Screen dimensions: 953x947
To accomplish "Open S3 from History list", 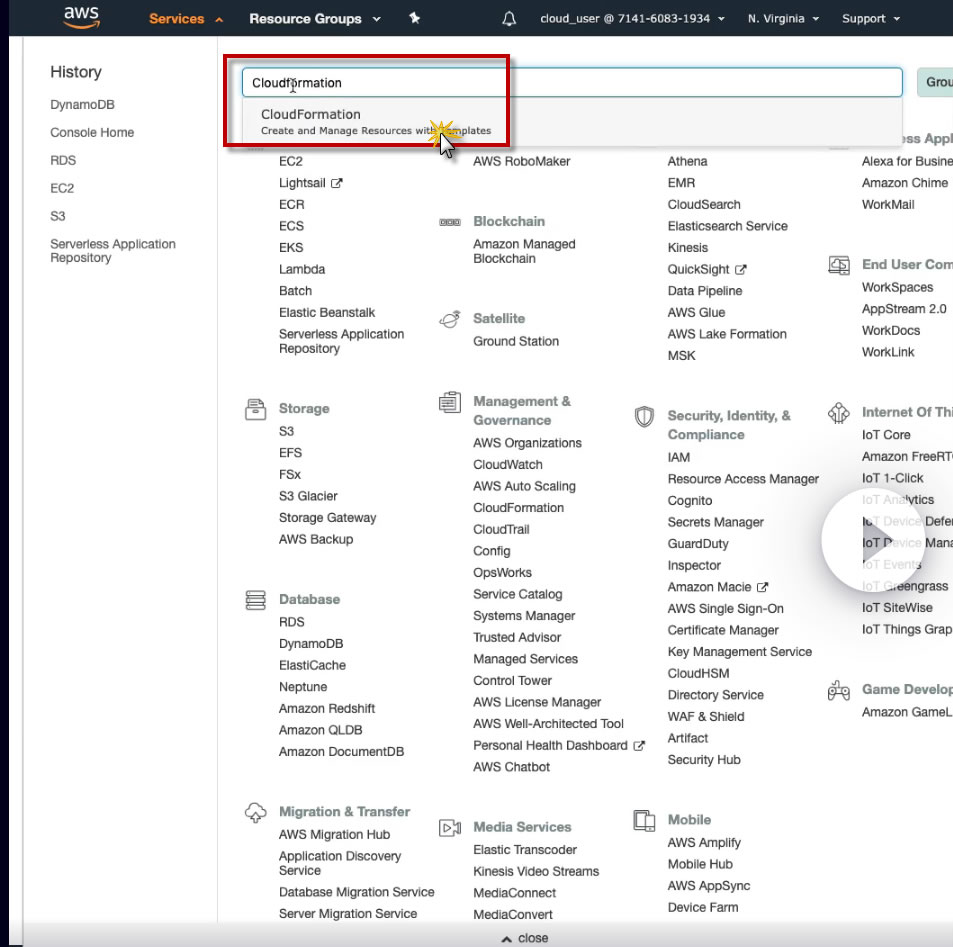I will tap(57, 216).
